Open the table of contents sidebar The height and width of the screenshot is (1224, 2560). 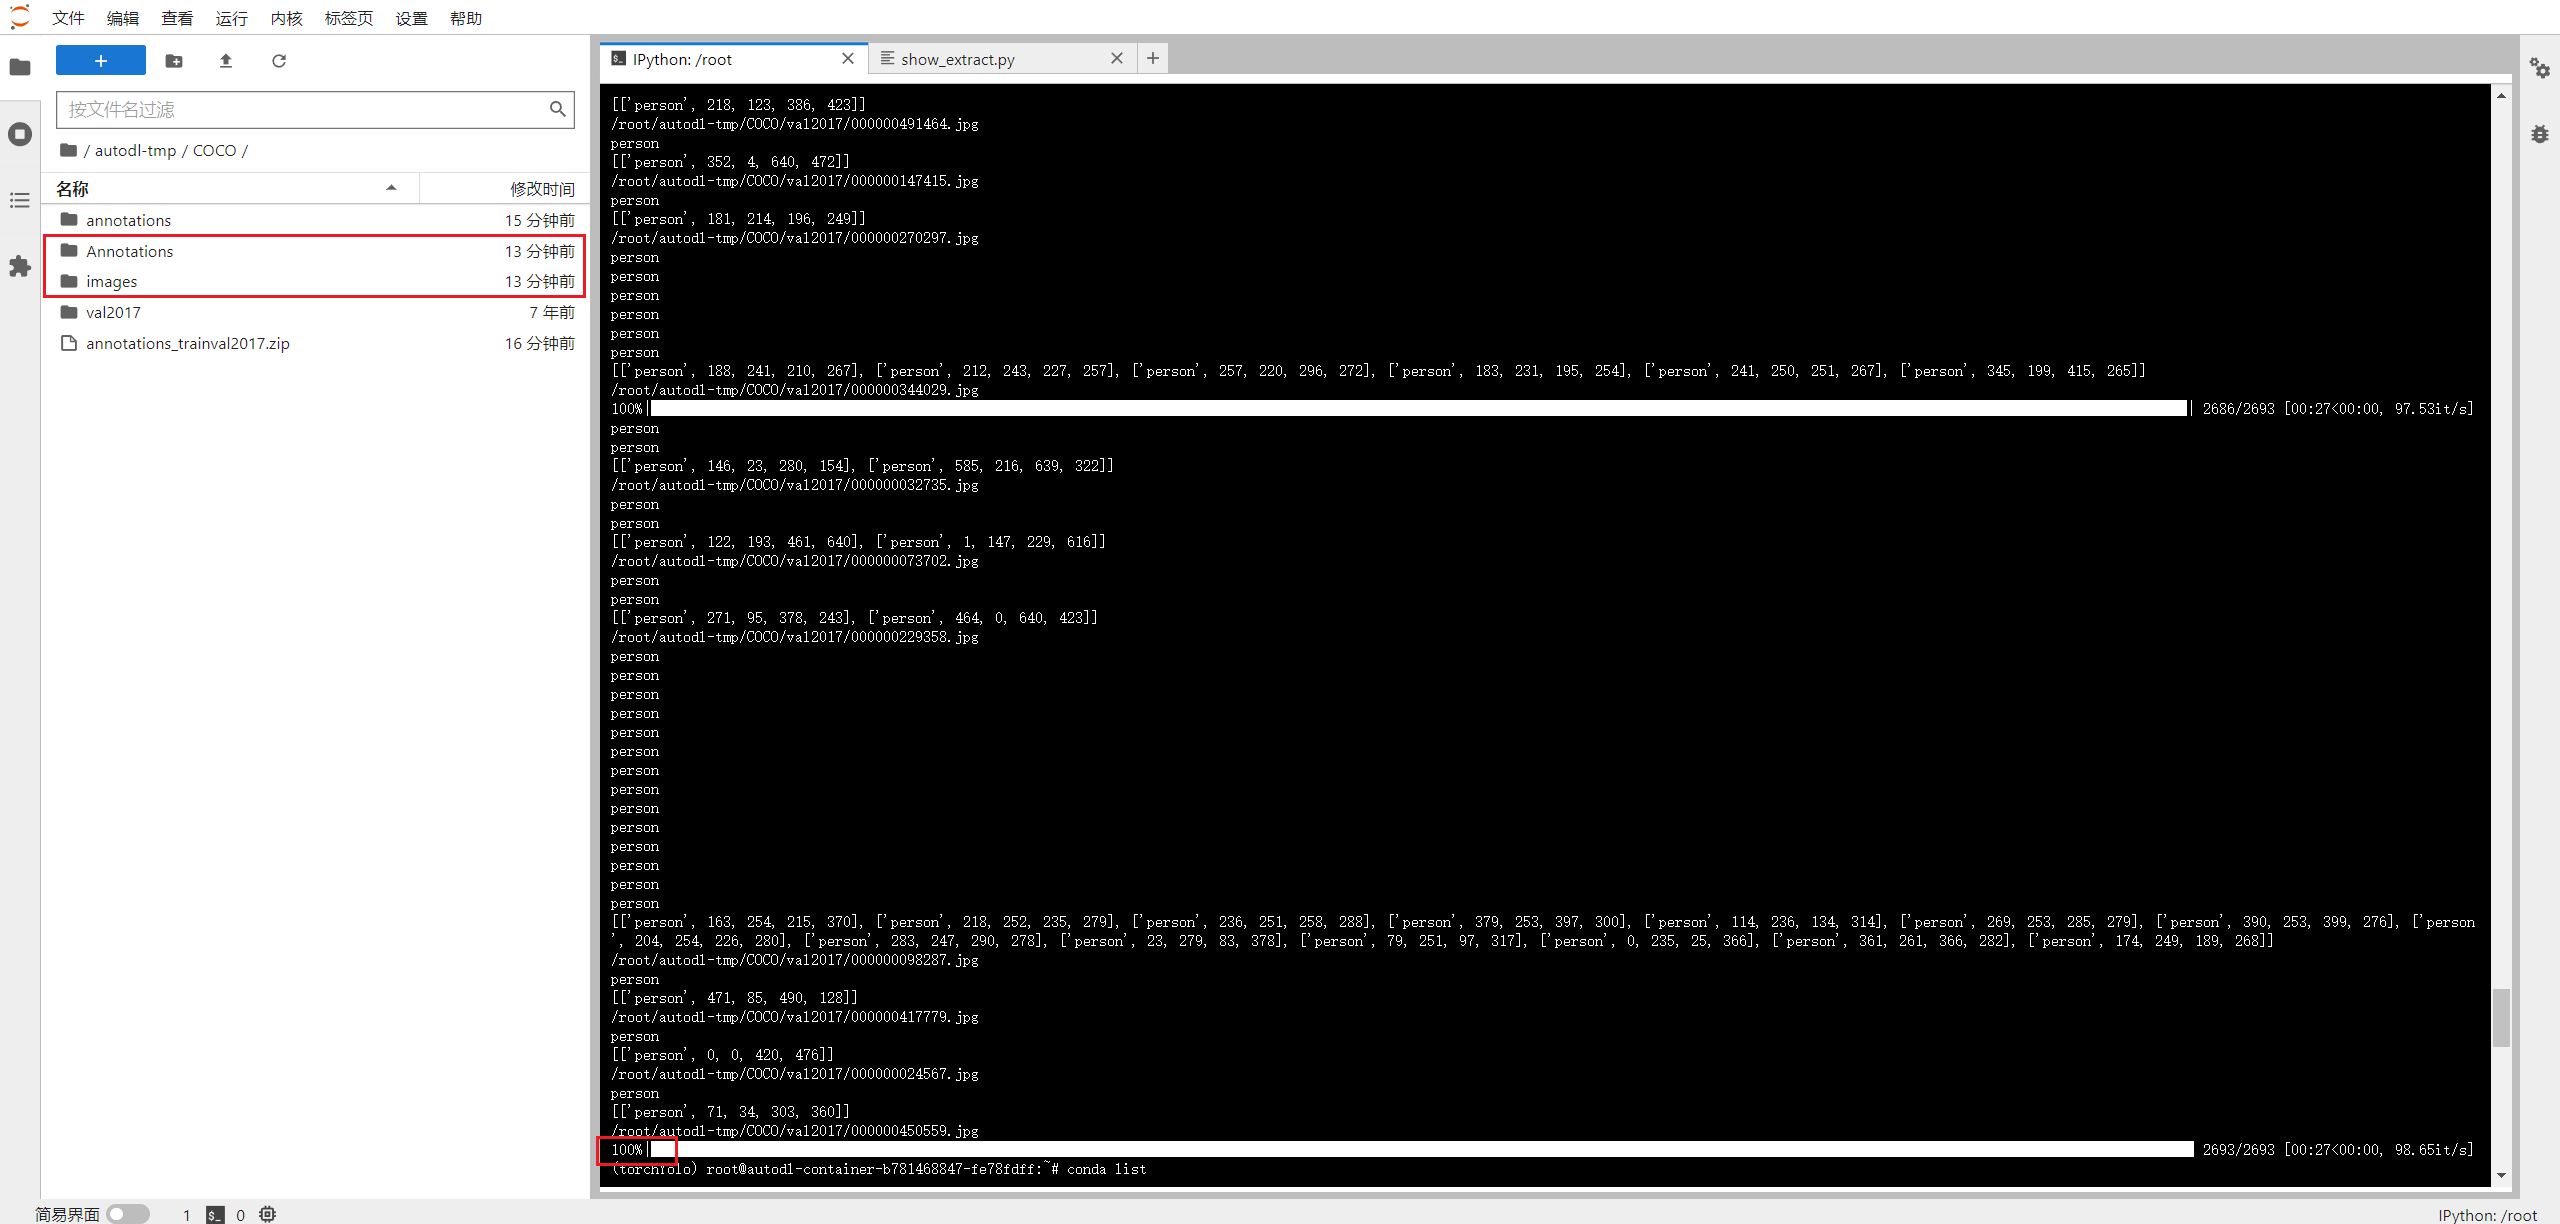click(20, 201)
